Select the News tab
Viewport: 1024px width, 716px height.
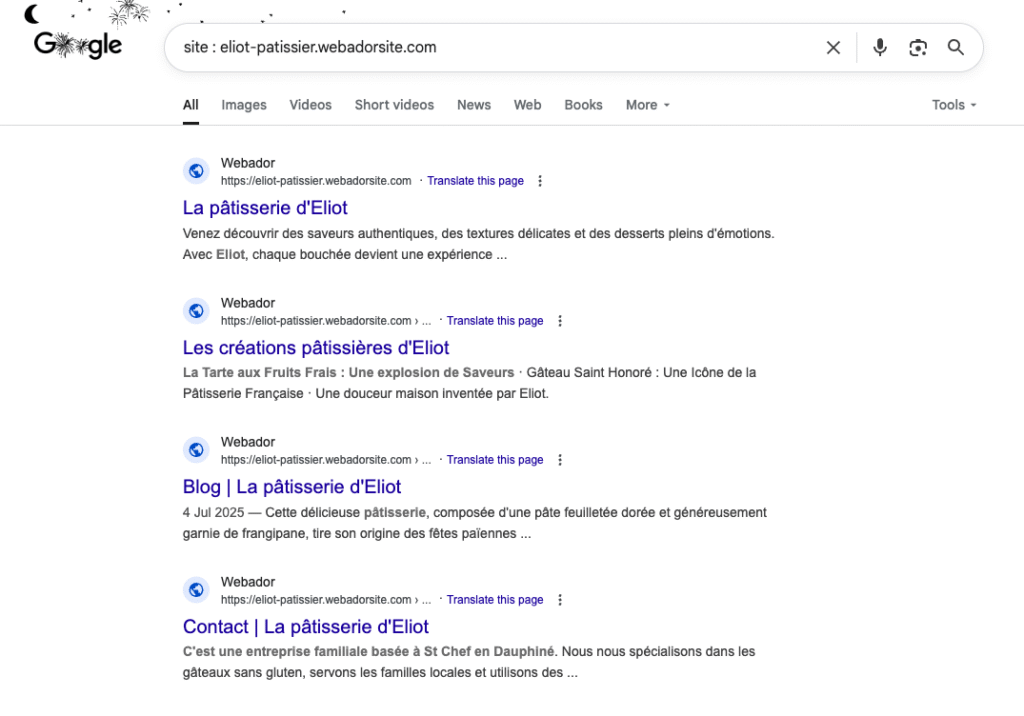click(x=473, y=105)
